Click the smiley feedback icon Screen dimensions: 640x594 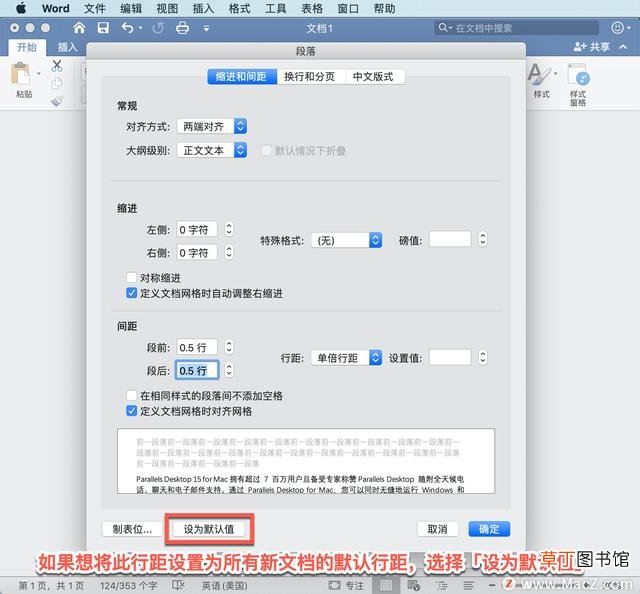pyautogui.click(x=618, y=28)
